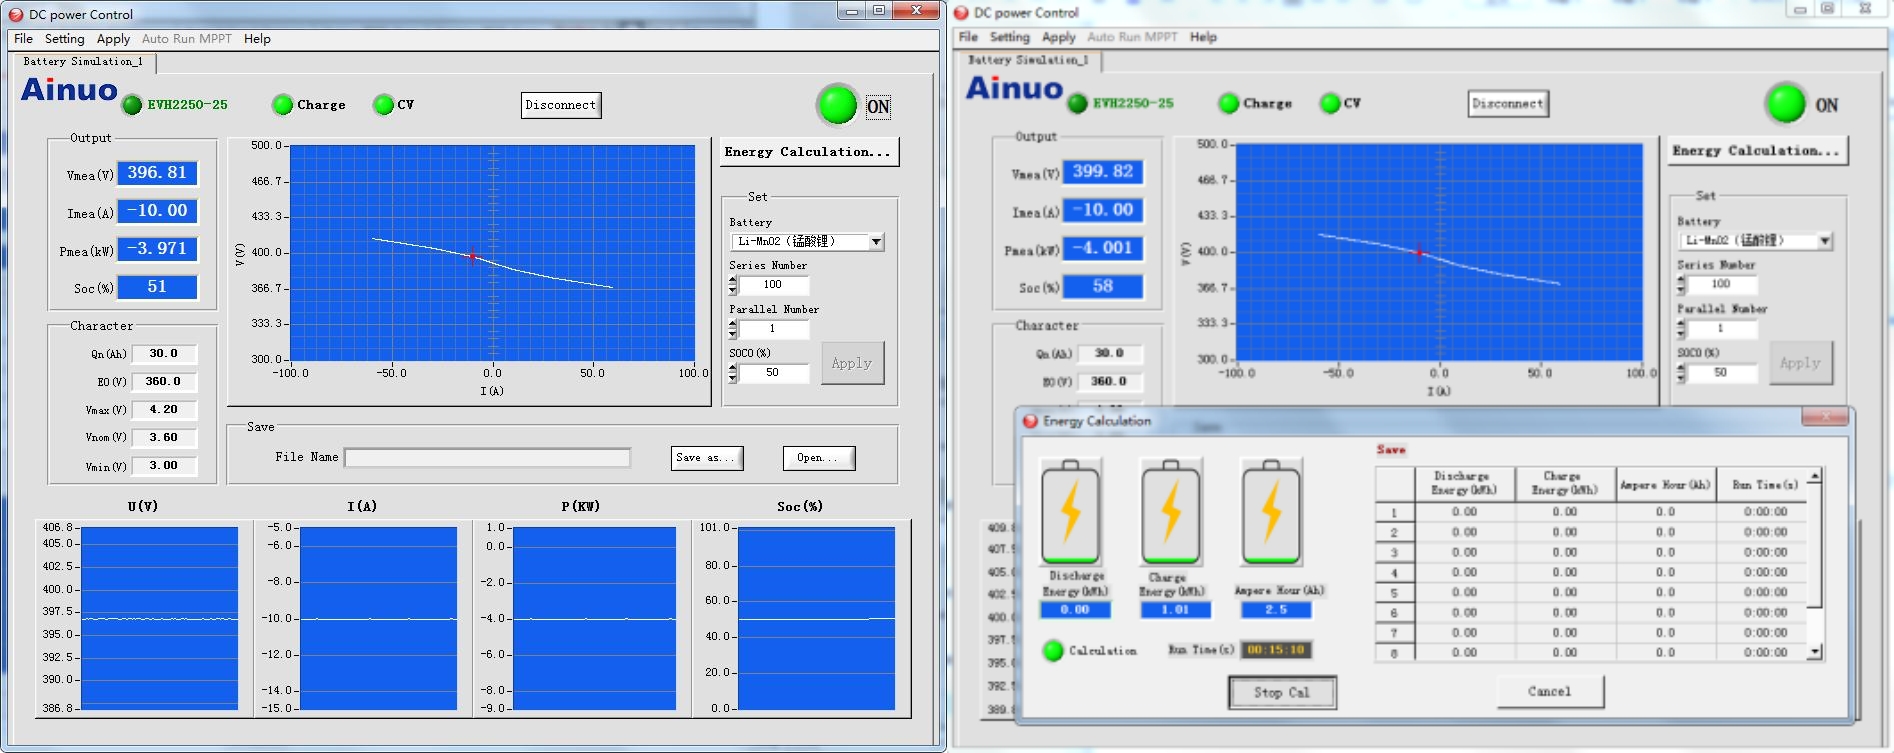The image size is (1894, 753).
Task: Toggle the large green ON indicator in right window
Action: pyautogui.click(x=1785, y=103)
